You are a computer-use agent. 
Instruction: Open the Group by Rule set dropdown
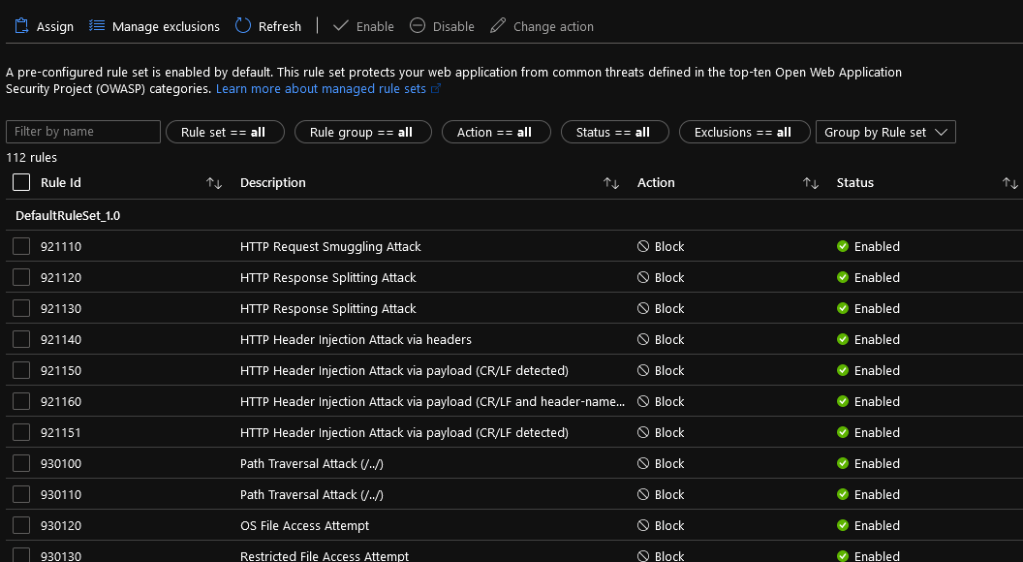click(x=885, y=132)
